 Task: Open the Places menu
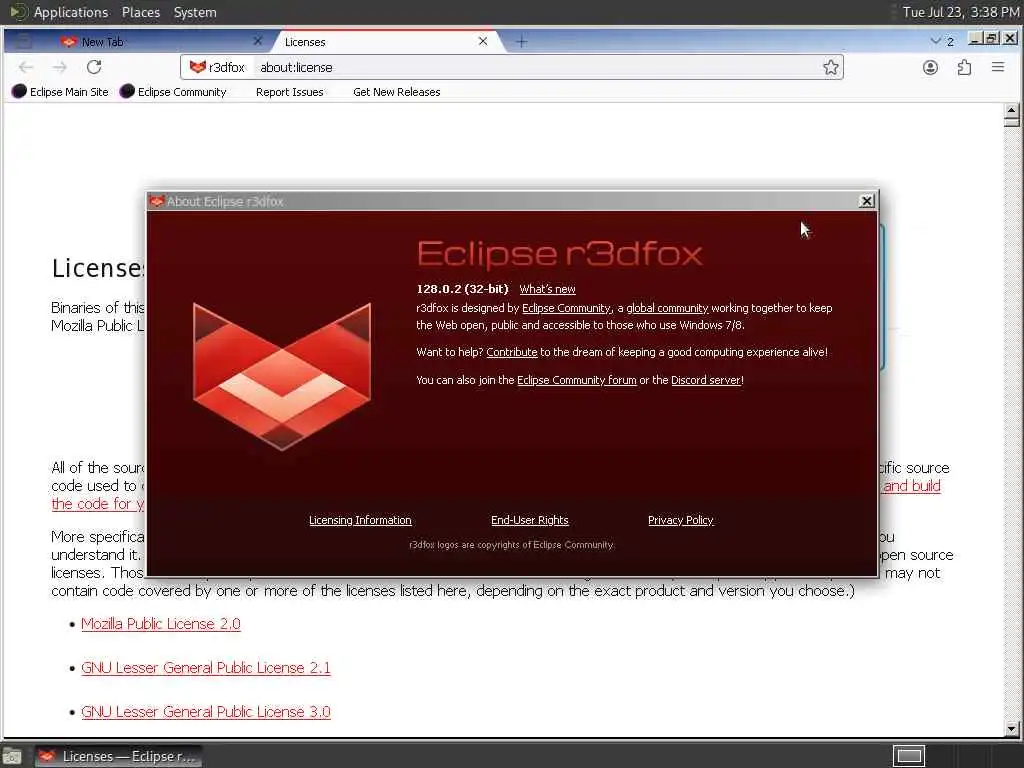pos(140,12)
